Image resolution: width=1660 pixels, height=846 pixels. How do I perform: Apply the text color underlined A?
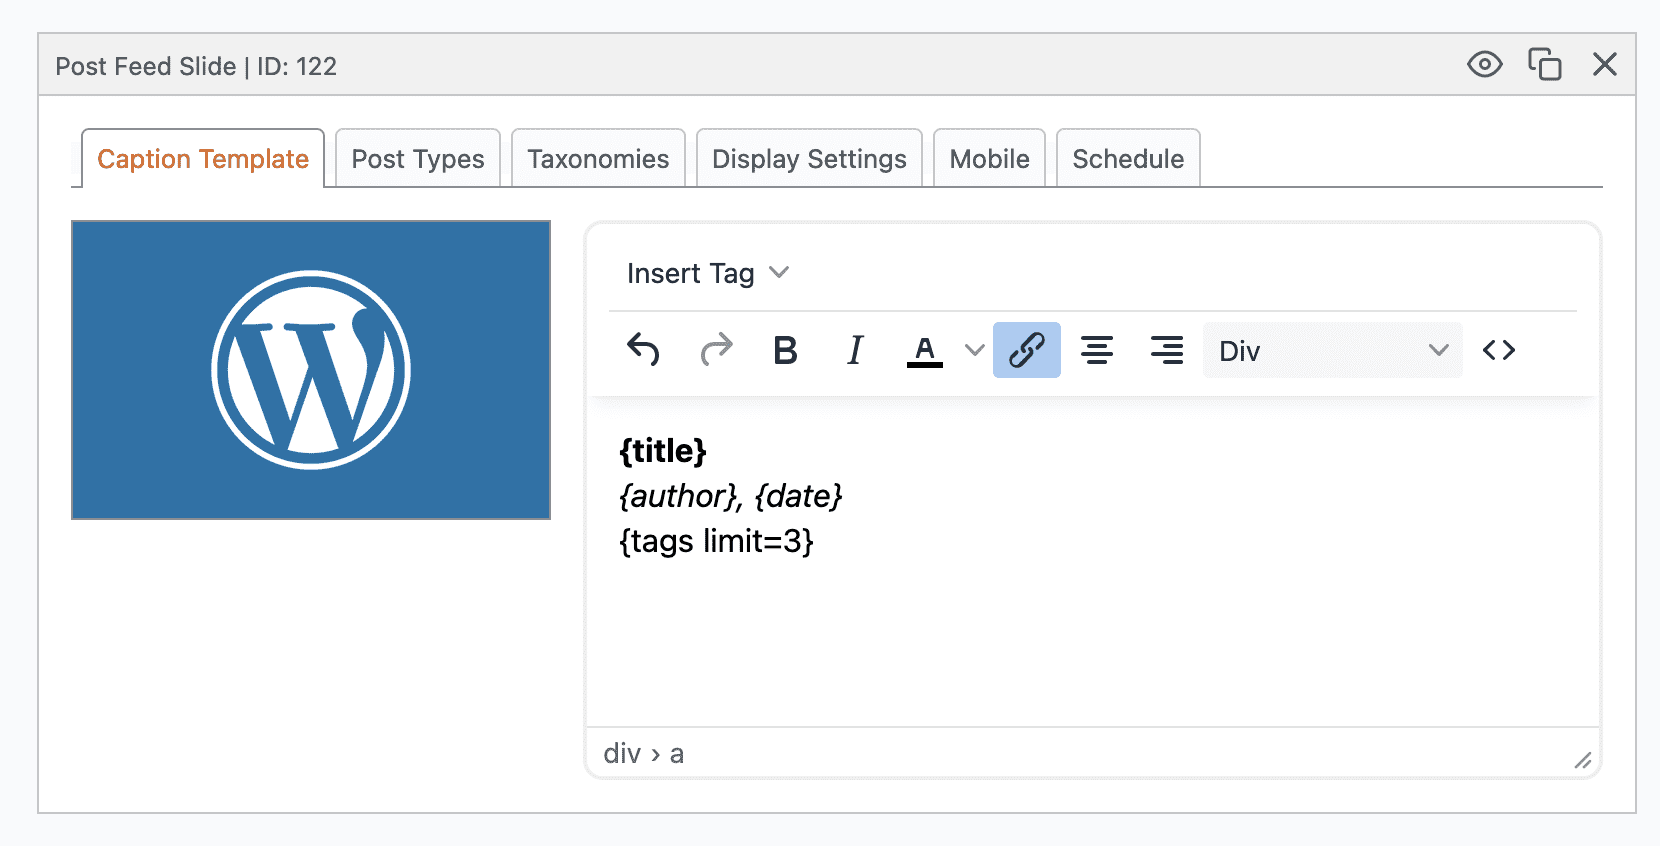pos(925,350)
